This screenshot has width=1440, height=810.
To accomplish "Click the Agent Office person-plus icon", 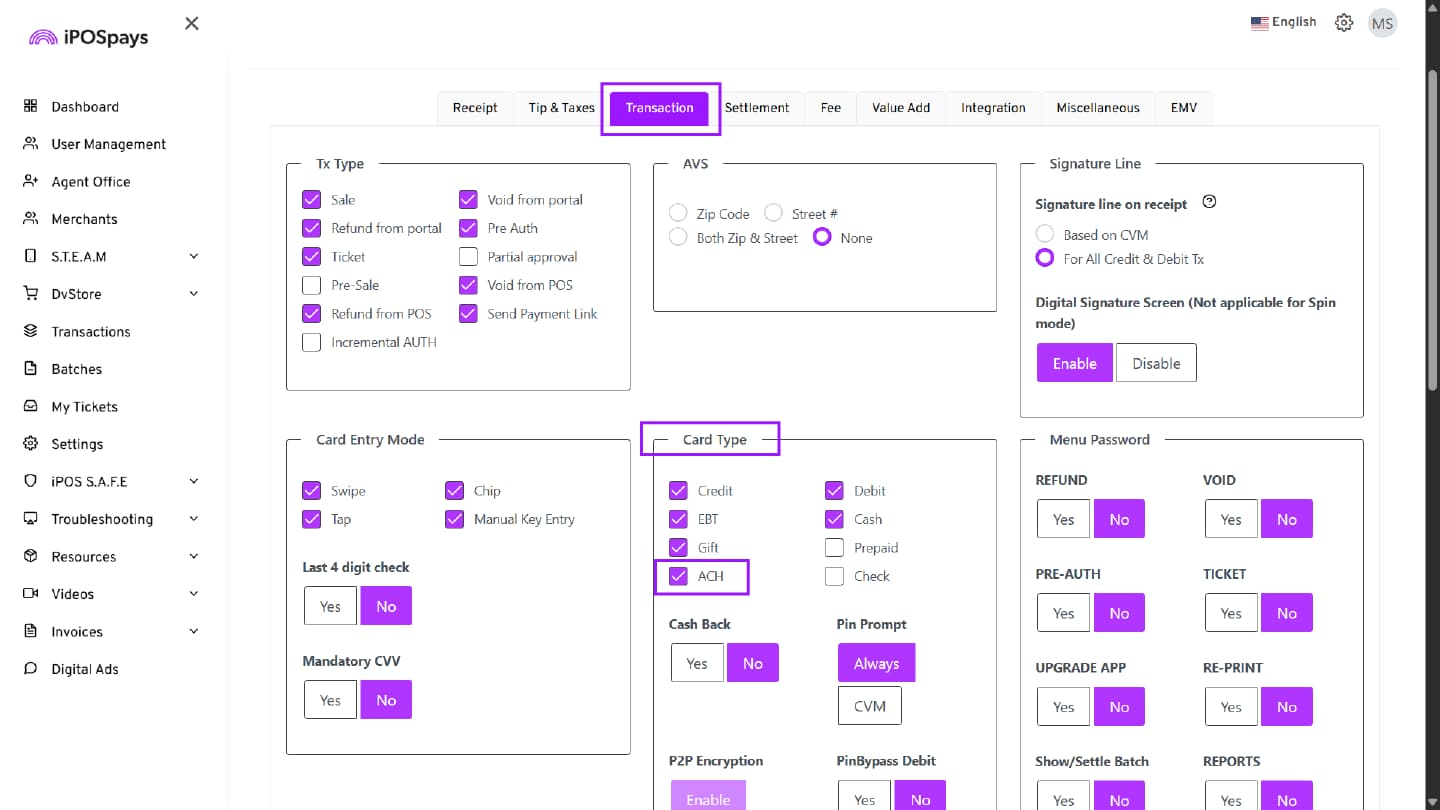I will click(30, 181).
